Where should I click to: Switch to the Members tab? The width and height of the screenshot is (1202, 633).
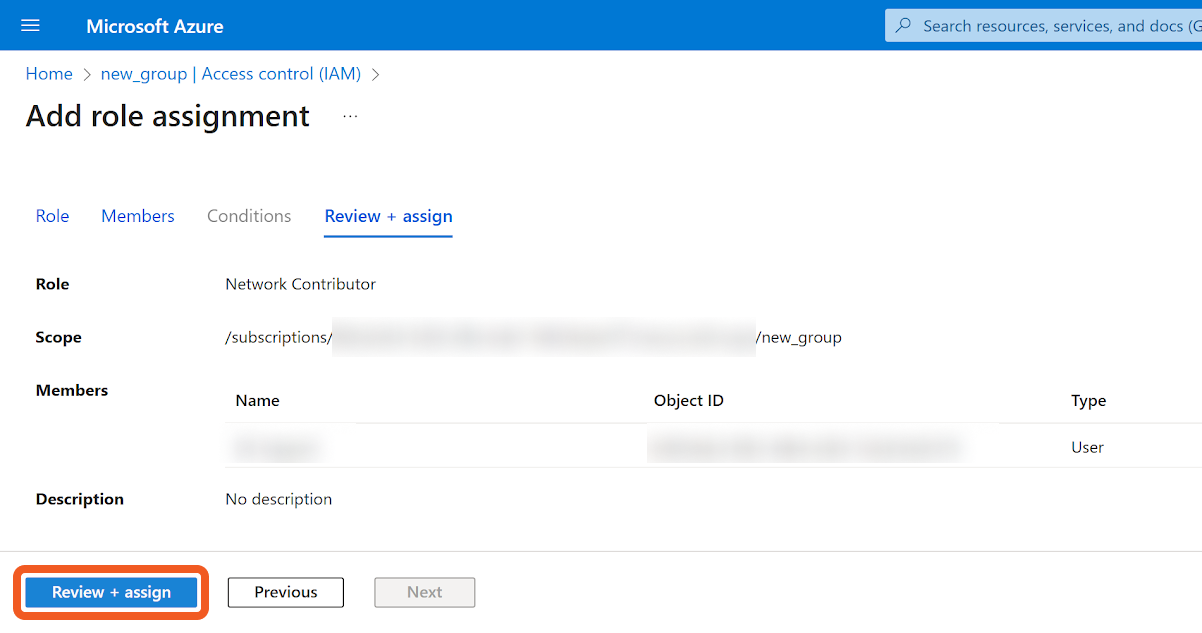click(138, 216)
